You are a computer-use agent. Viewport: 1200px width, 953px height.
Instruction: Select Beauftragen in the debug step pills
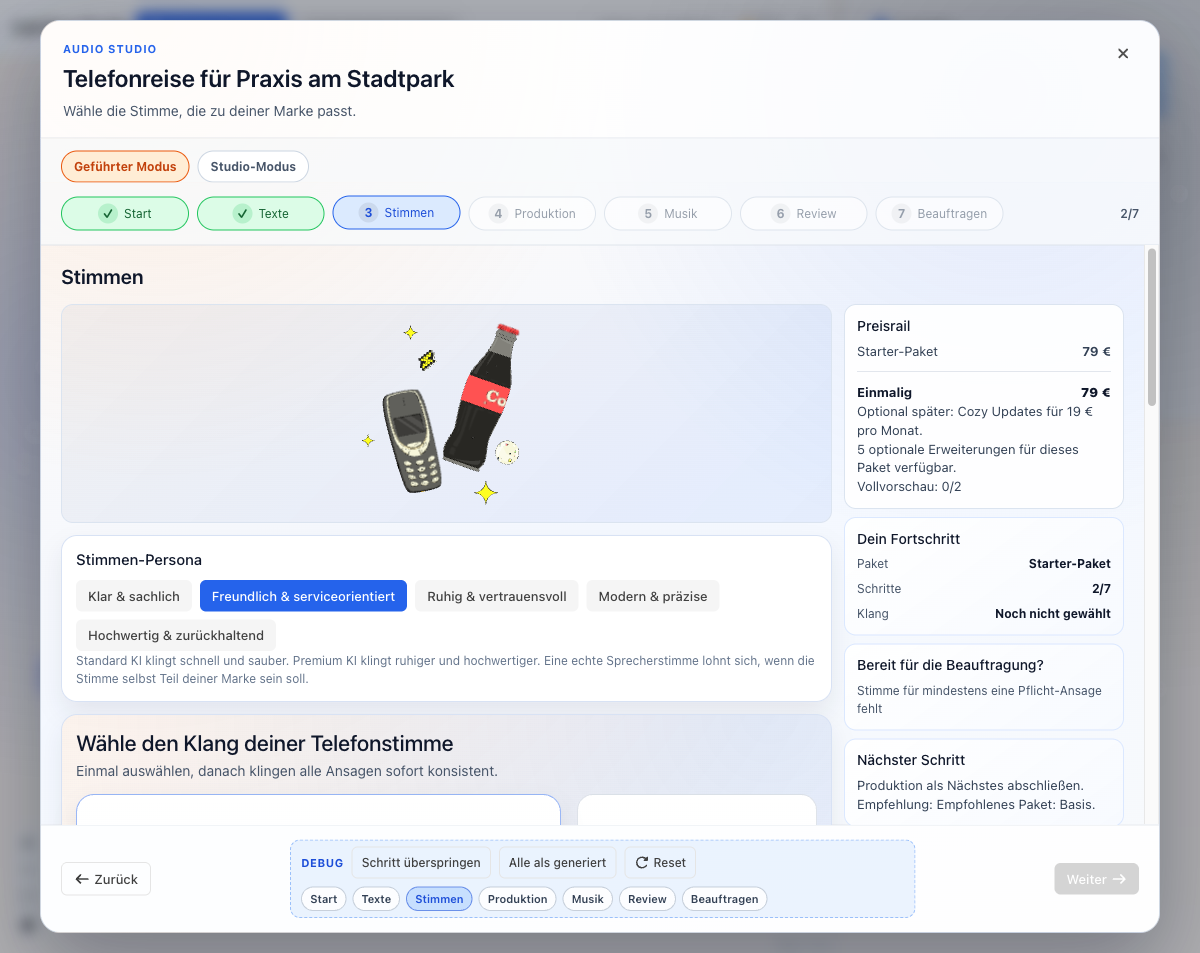point(724,898)
